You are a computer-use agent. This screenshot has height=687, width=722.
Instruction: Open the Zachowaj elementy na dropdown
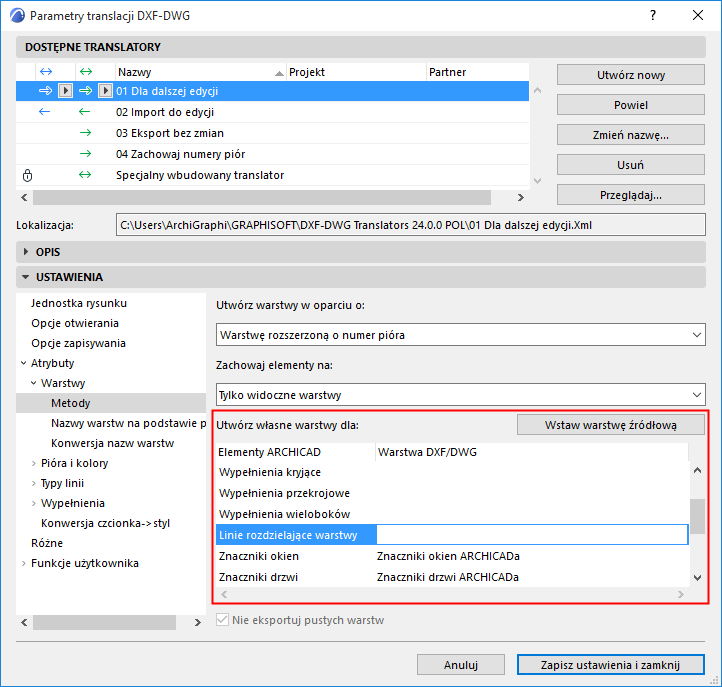460,395
